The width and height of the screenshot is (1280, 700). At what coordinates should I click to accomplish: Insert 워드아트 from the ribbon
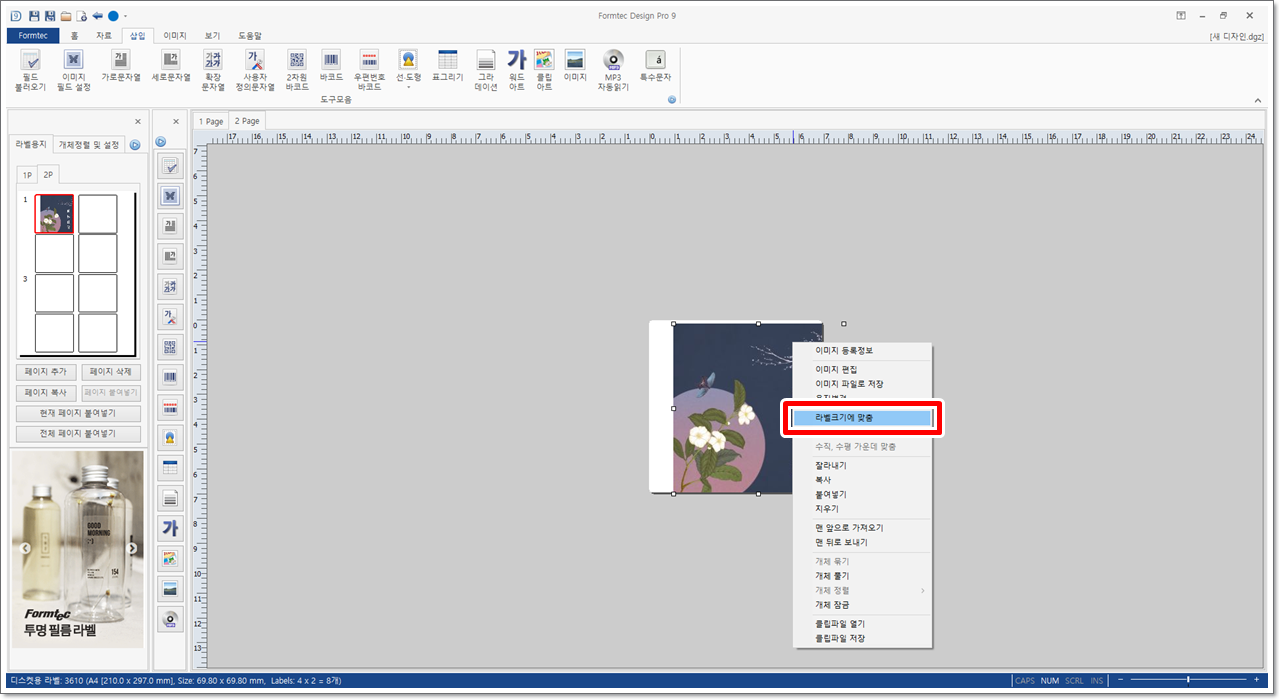tap(517, 70)
